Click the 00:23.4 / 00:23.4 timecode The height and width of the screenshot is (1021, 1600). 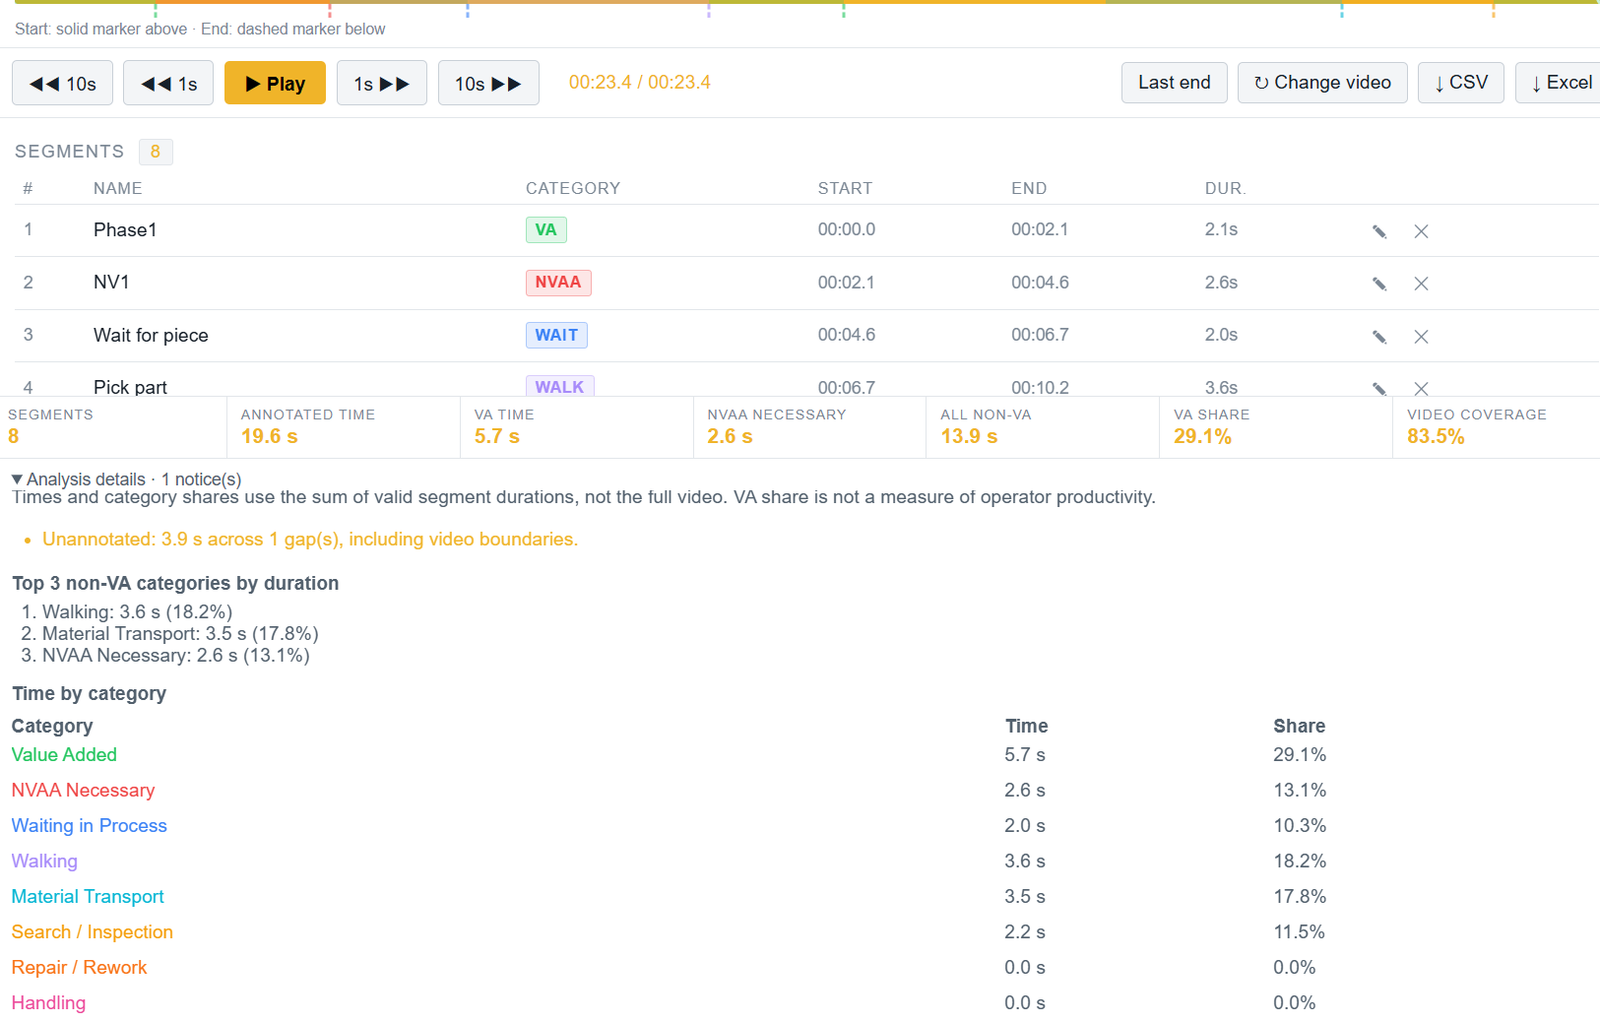pyautogui.click(x=640, y=82)
